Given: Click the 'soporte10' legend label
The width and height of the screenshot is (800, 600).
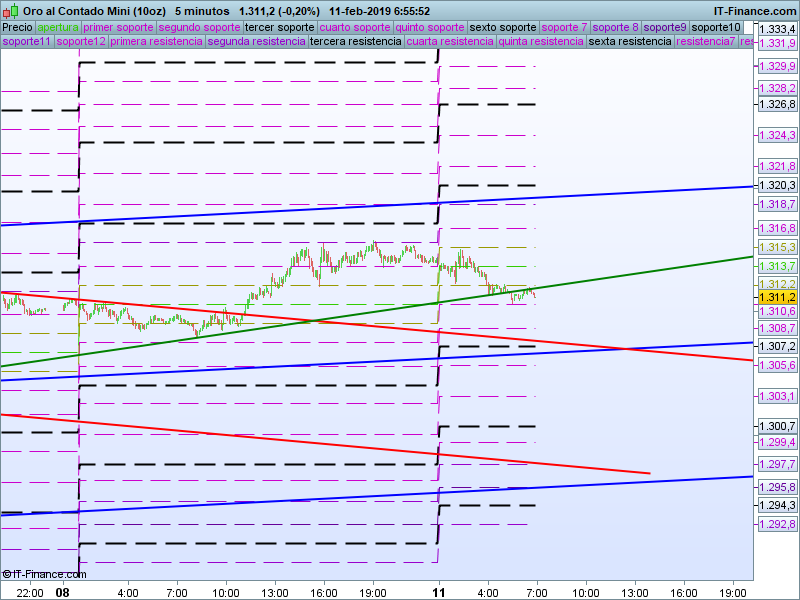Looking at the screenshot, I should point(716,27).
